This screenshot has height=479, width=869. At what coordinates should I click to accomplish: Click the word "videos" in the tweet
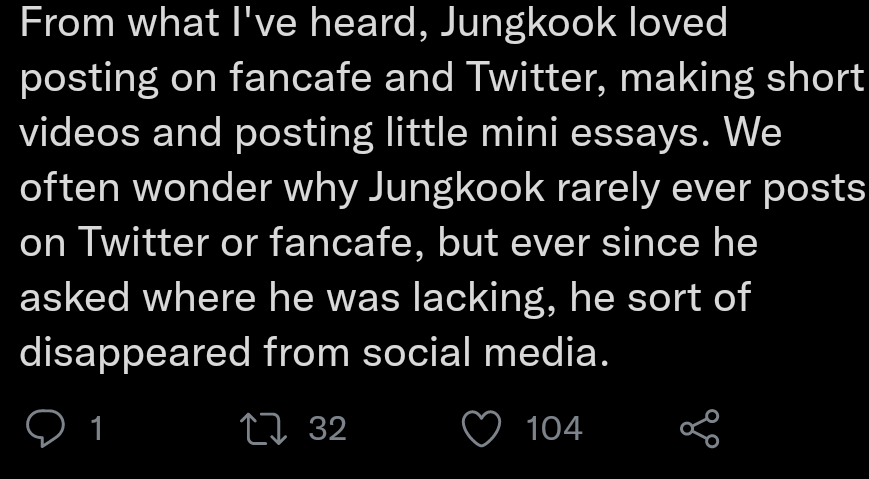[x=80, y=133]
